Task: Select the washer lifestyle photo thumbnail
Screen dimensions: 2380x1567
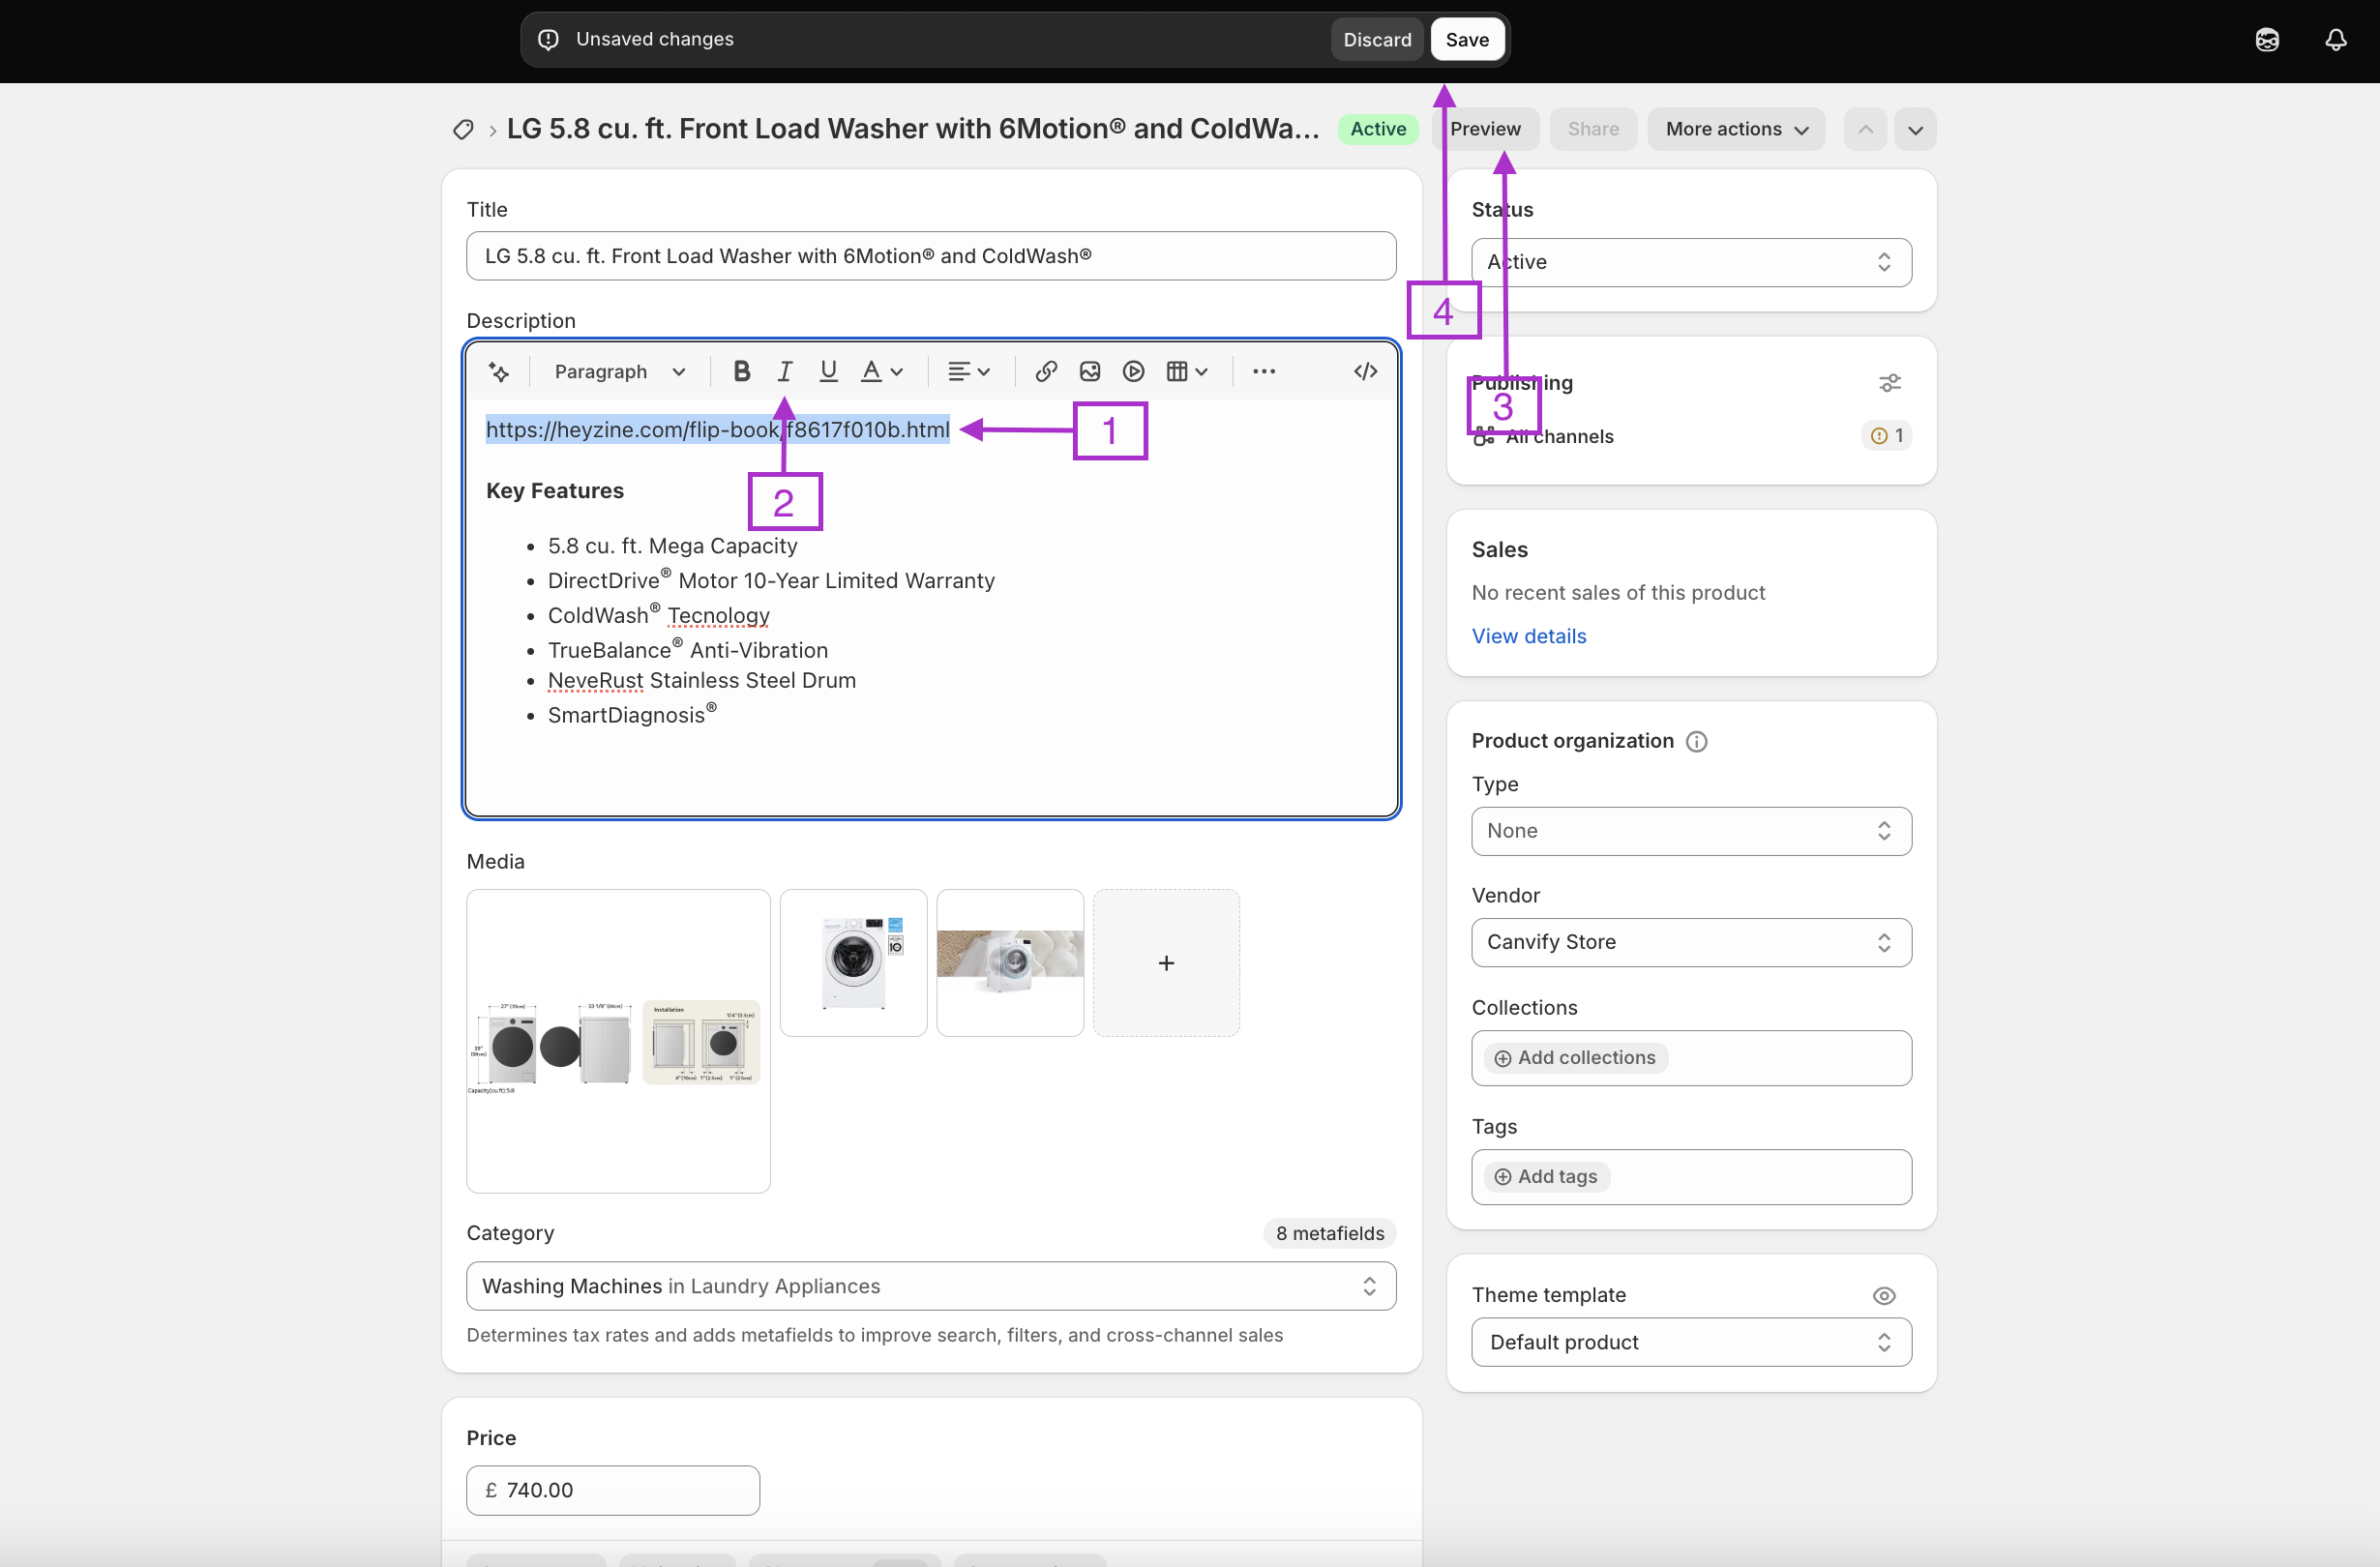Action: pos(1009,963)
